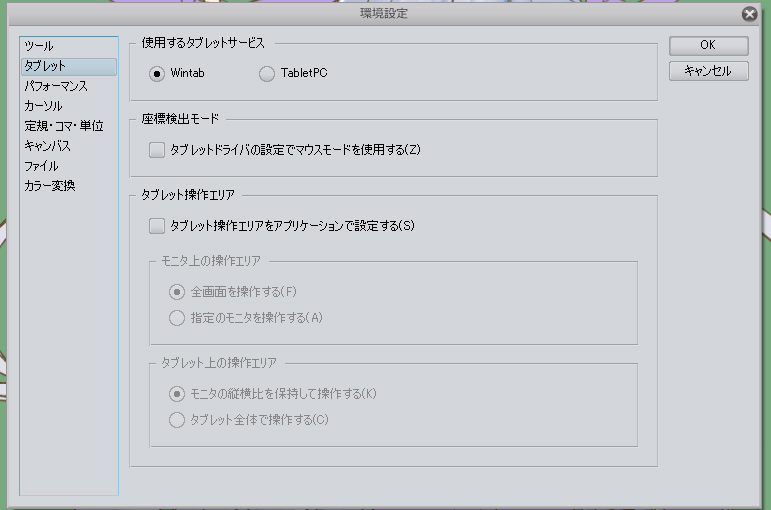Close the 環境設定 dialog
The image size is (771, 510).
pos(749,14)
